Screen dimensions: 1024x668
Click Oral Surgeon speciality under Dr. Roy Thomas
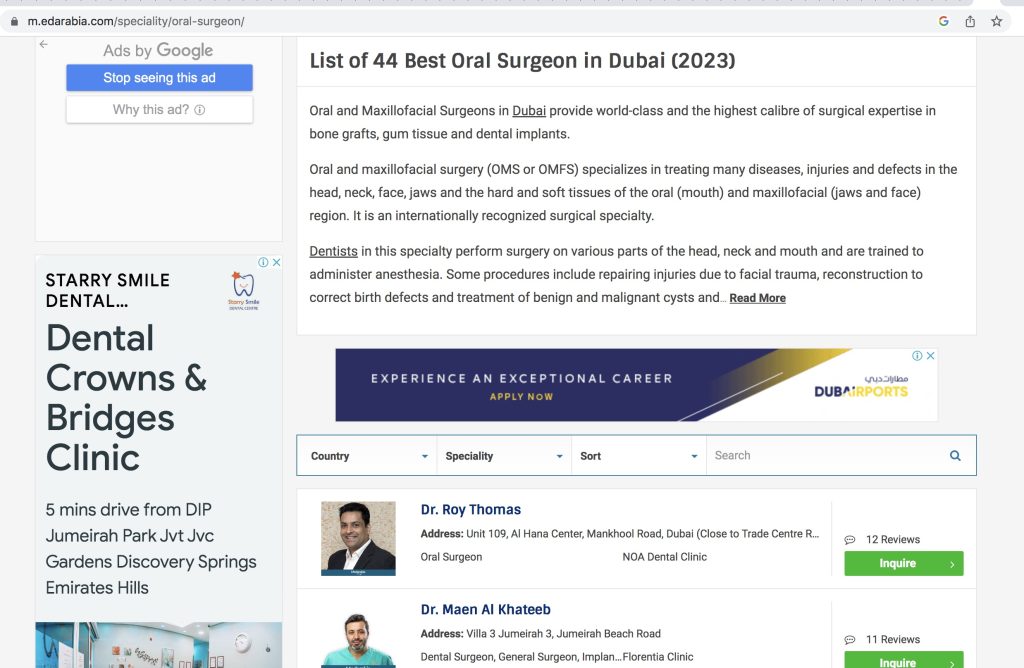click(451, 557)
